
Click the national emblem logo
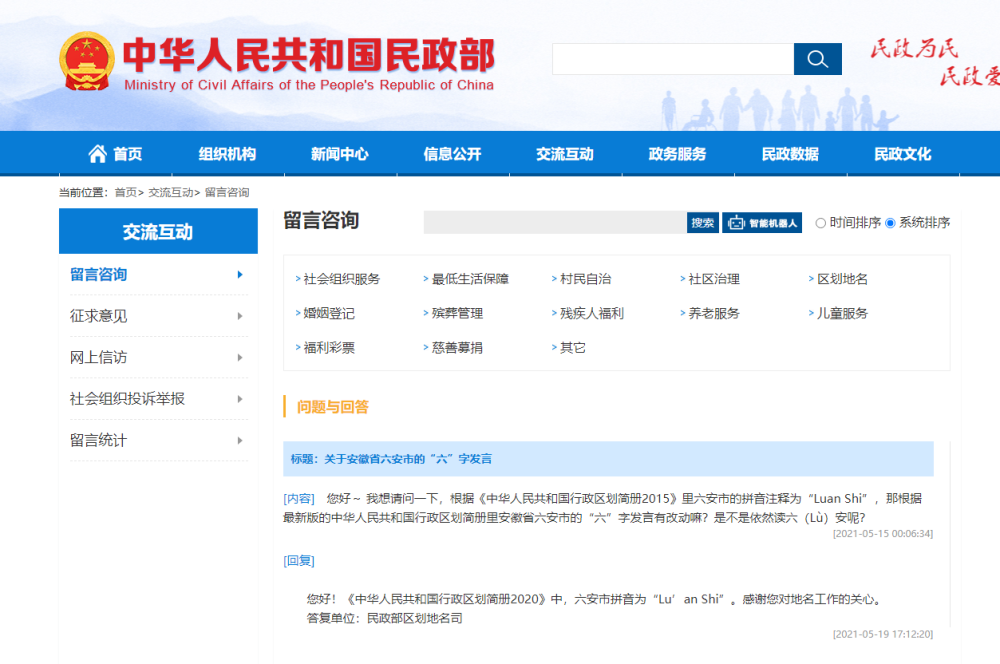(x=87, y=61)
